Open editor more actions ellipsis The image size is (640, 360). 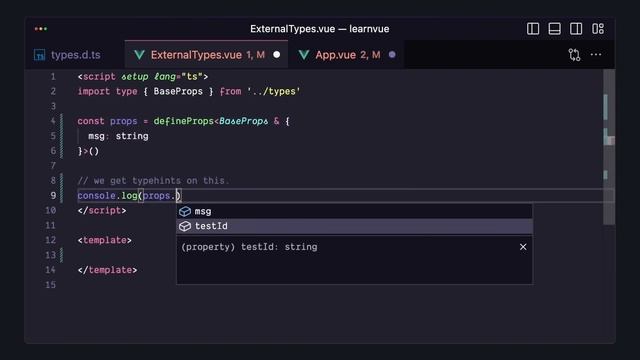pyautogui.click(x=596, y=55)
